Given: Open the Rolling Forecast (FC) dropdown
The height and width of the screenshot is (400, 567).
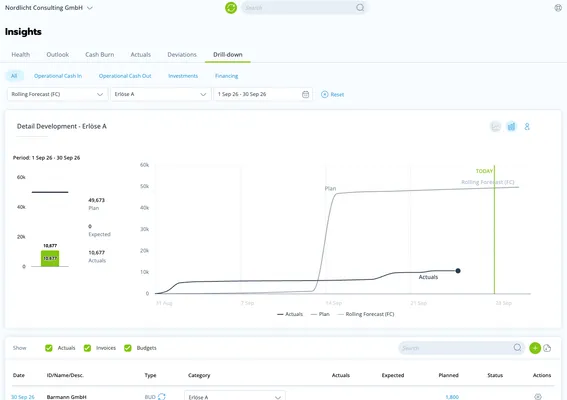Looking at the screenshot, I should 57,94.
